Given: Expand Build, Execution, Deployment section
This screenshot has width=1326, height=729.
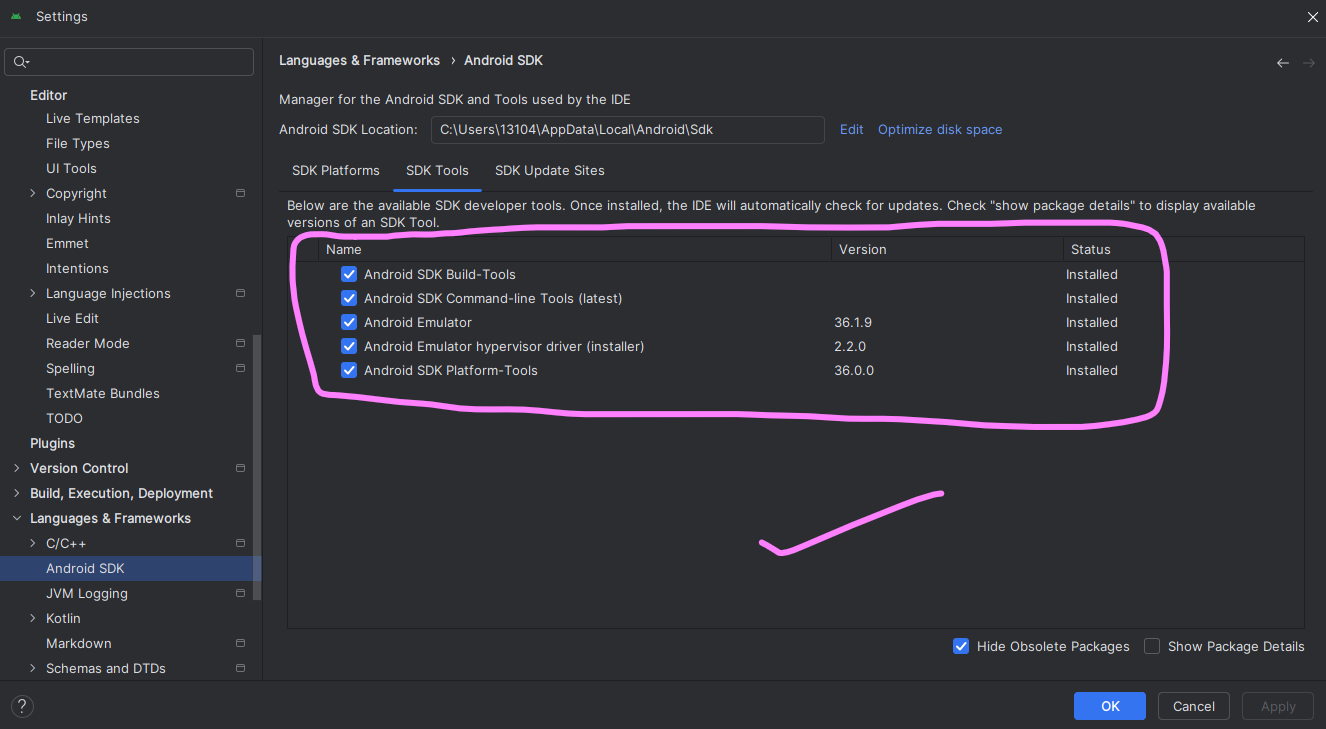Looking at the screenshot, I should pyautogui.click(x=17, y=493).
